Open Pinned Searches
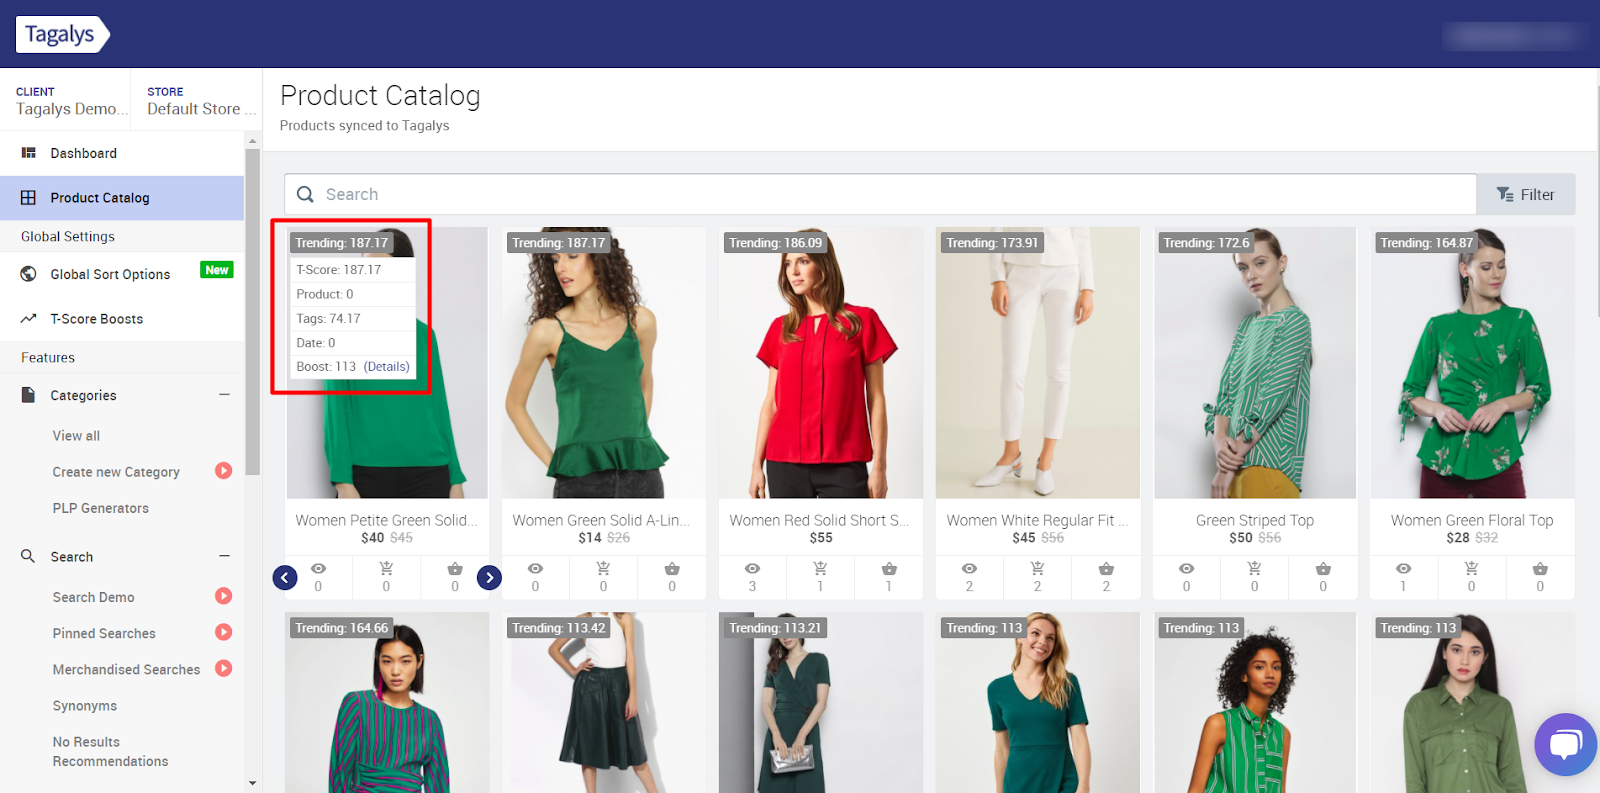The width and height of the screenshot is (1600, 793). [x=104, y=633]
